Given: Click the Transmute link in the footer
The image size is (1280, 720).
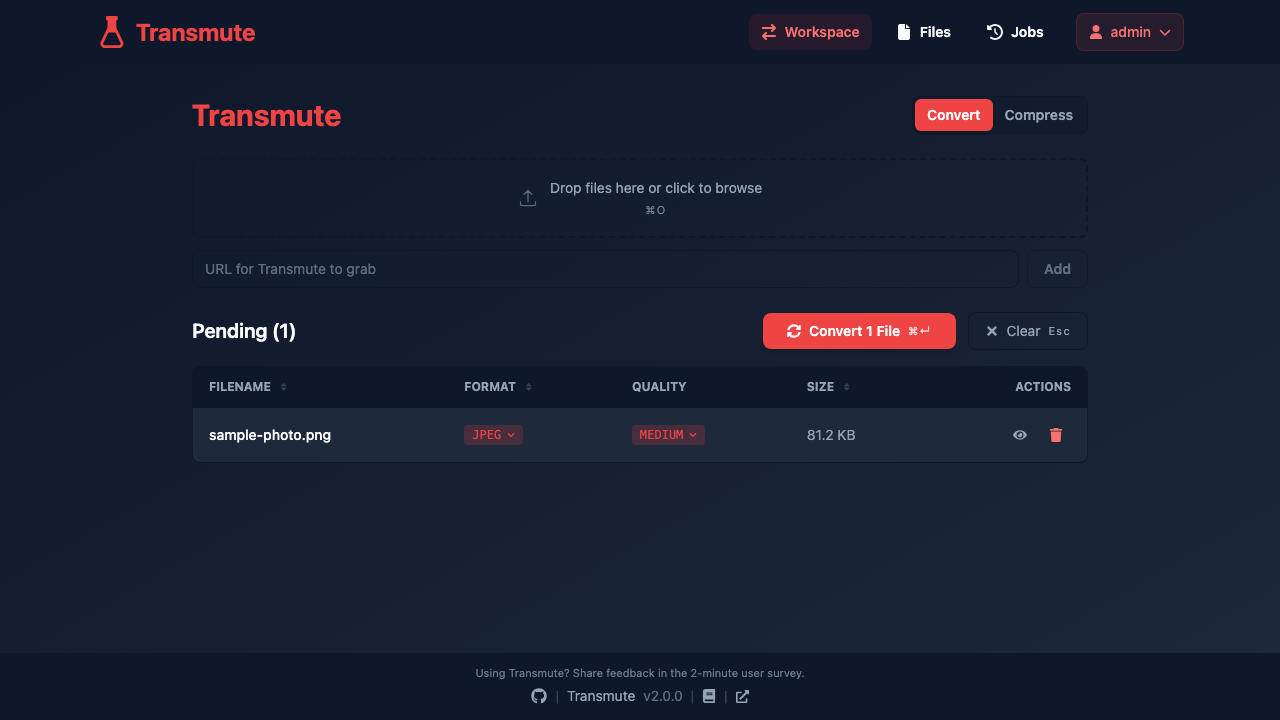Looking at the screenshot, I should point(601,696).
